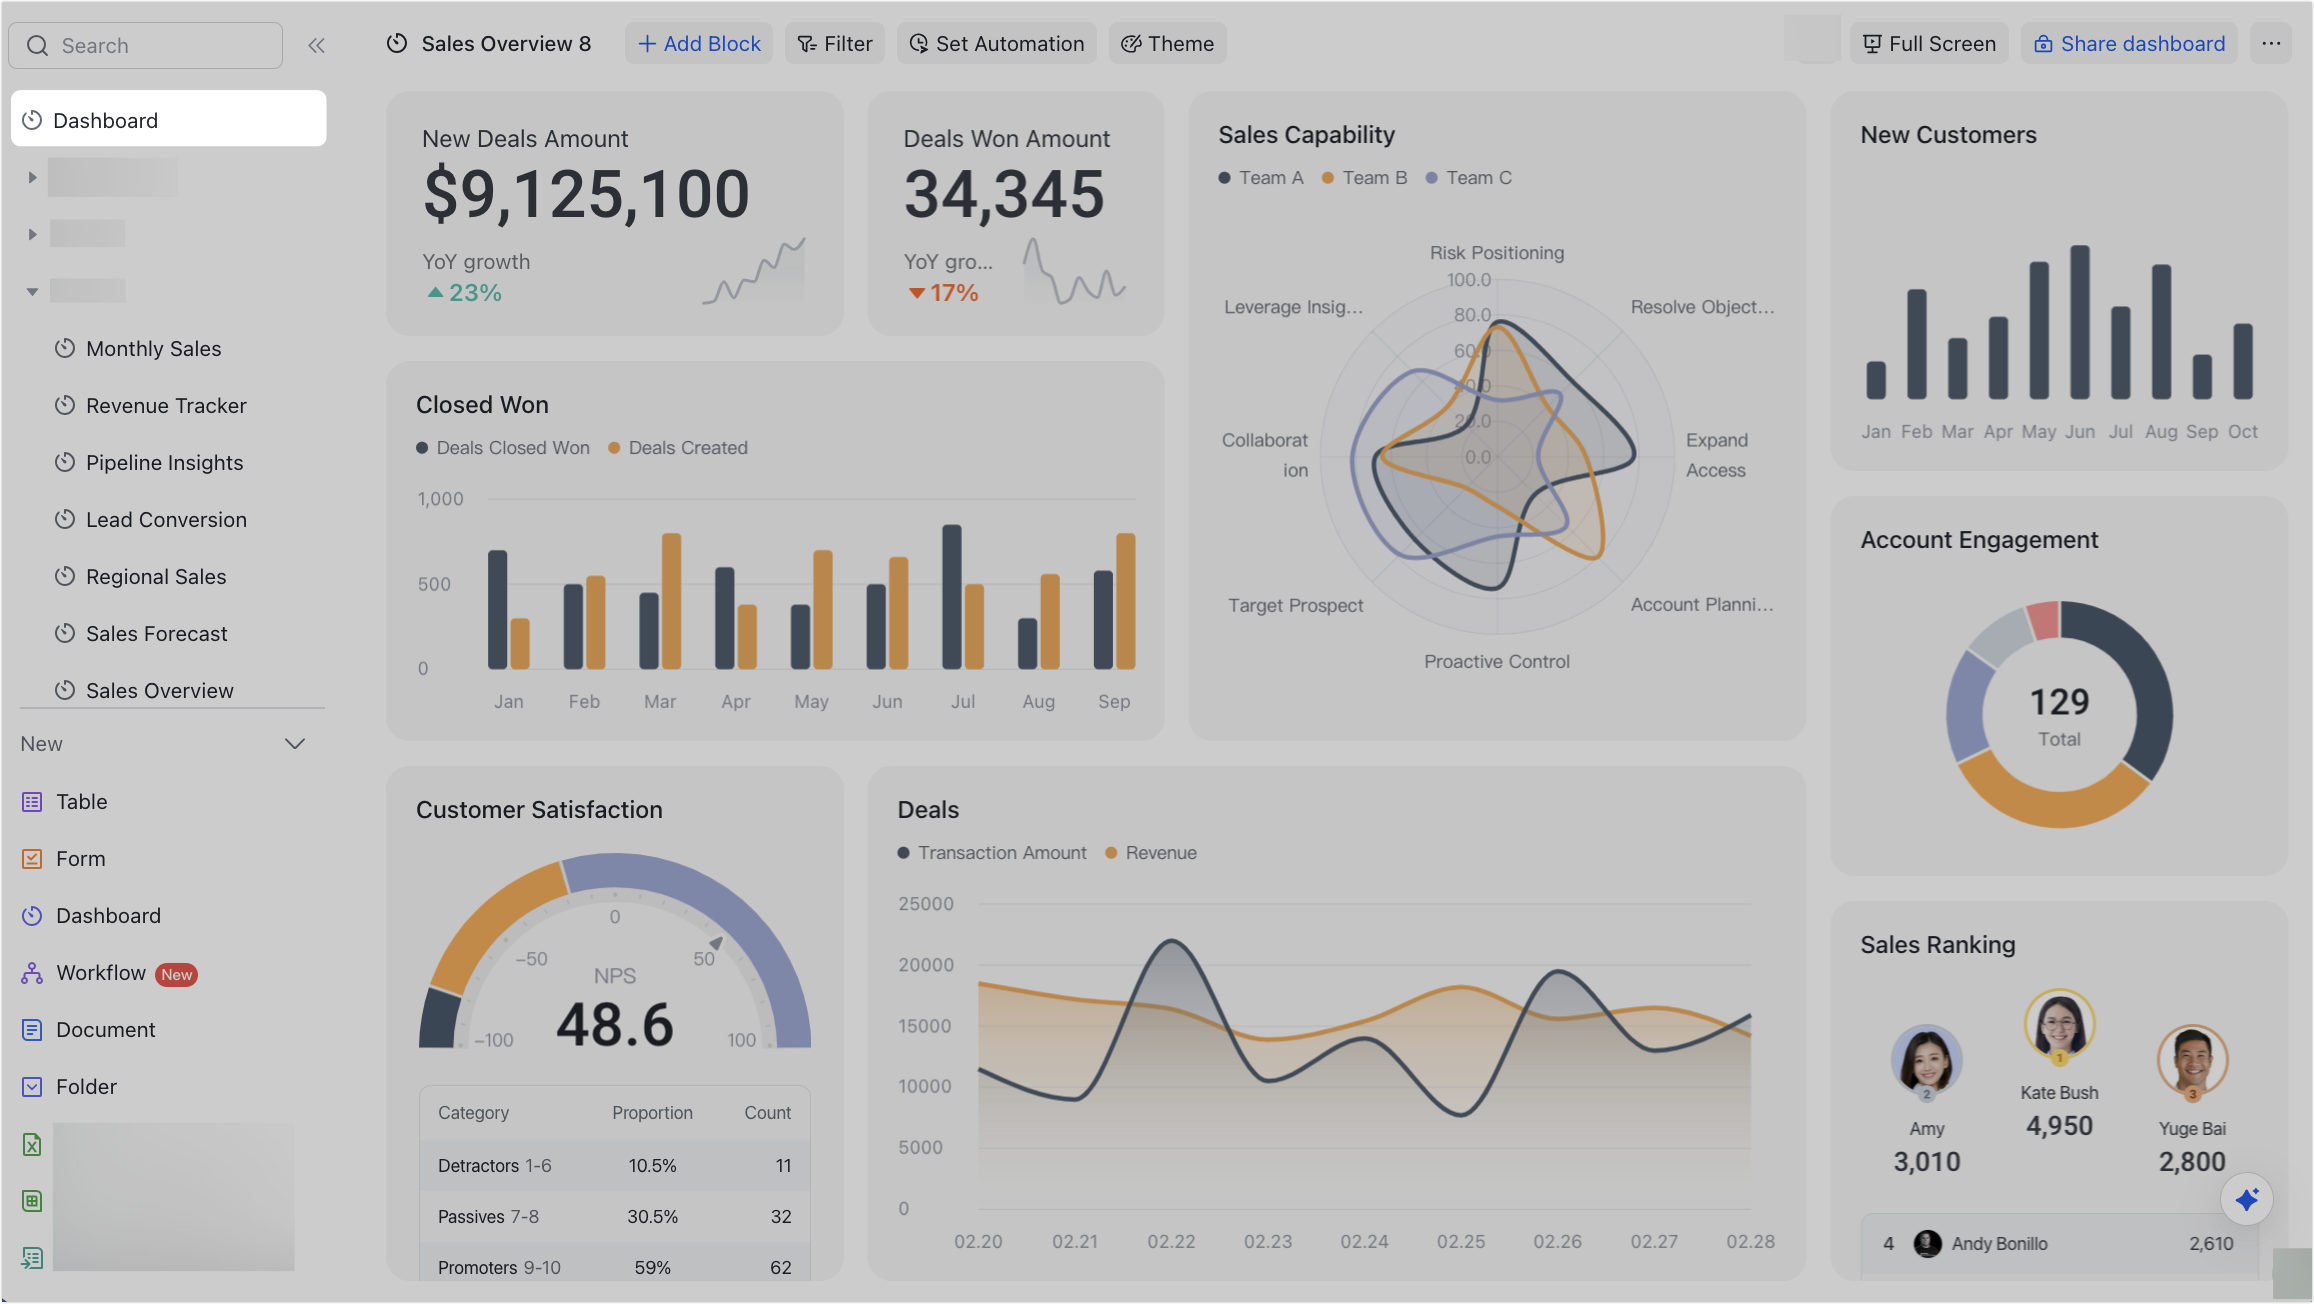Click the NPS gauge needle control

716,942
